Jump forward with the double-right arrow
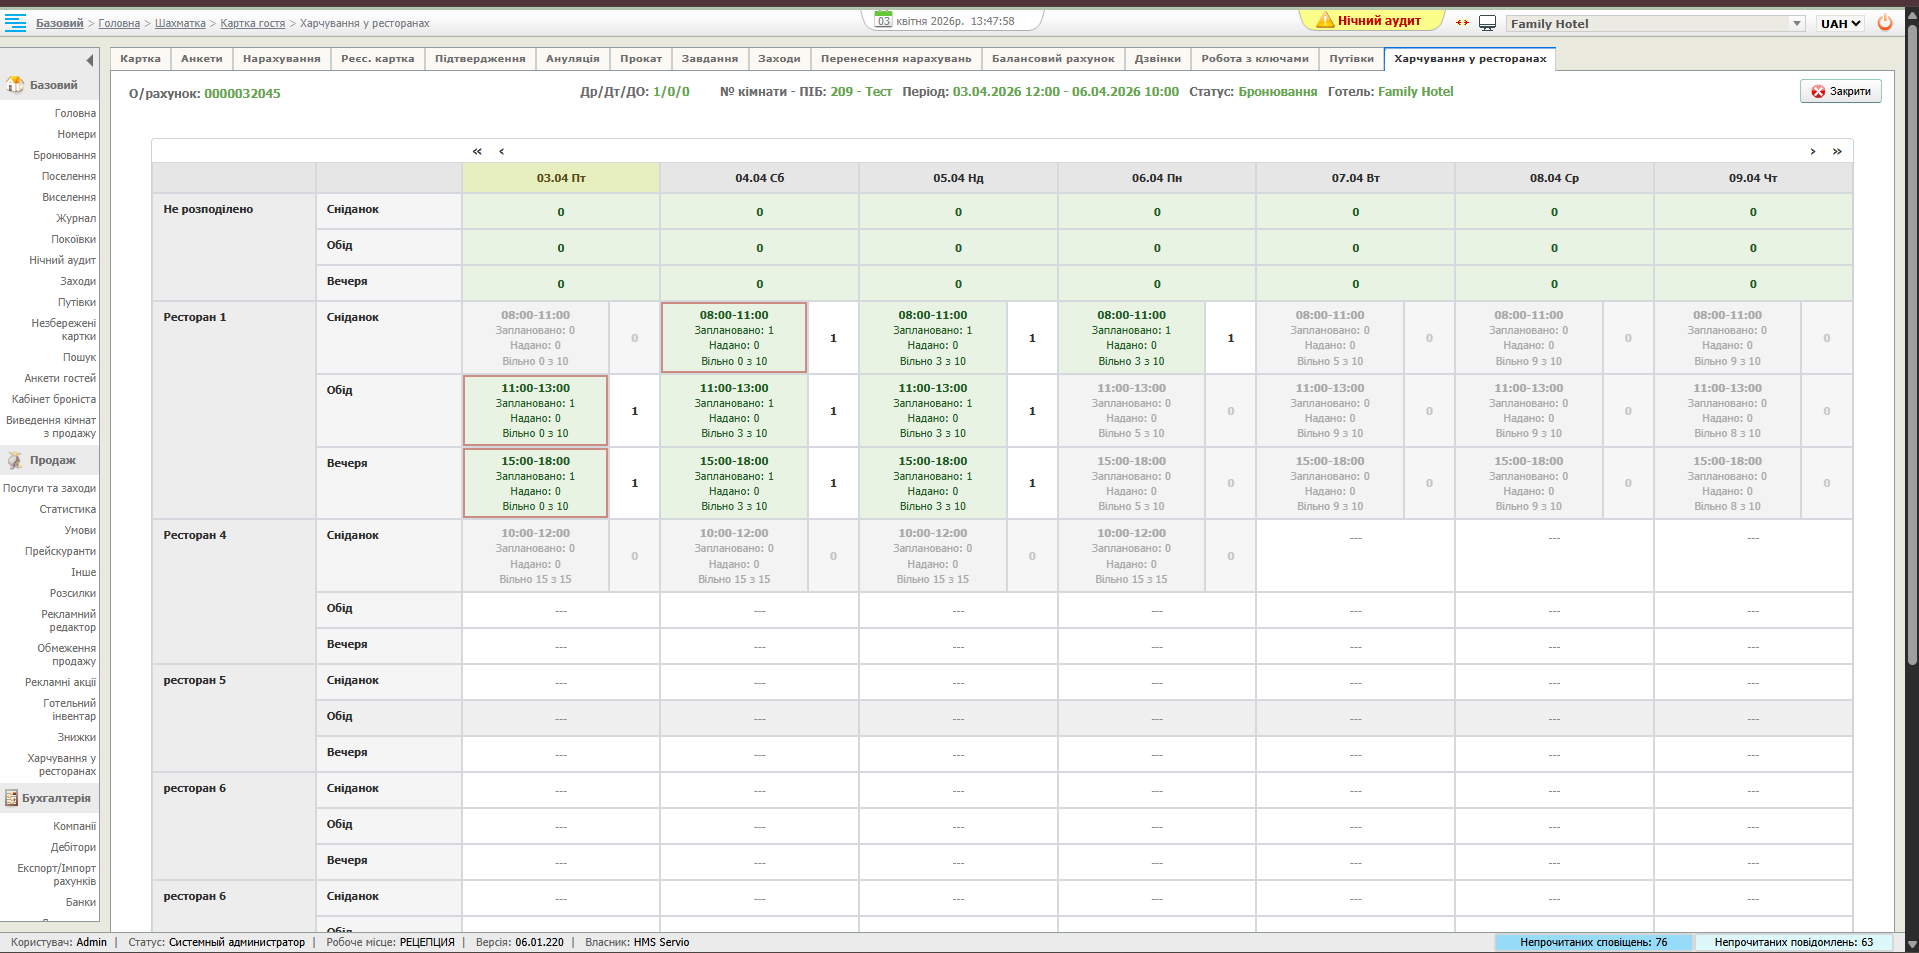Screen dimensions: 1919x953 point(1837,151)
